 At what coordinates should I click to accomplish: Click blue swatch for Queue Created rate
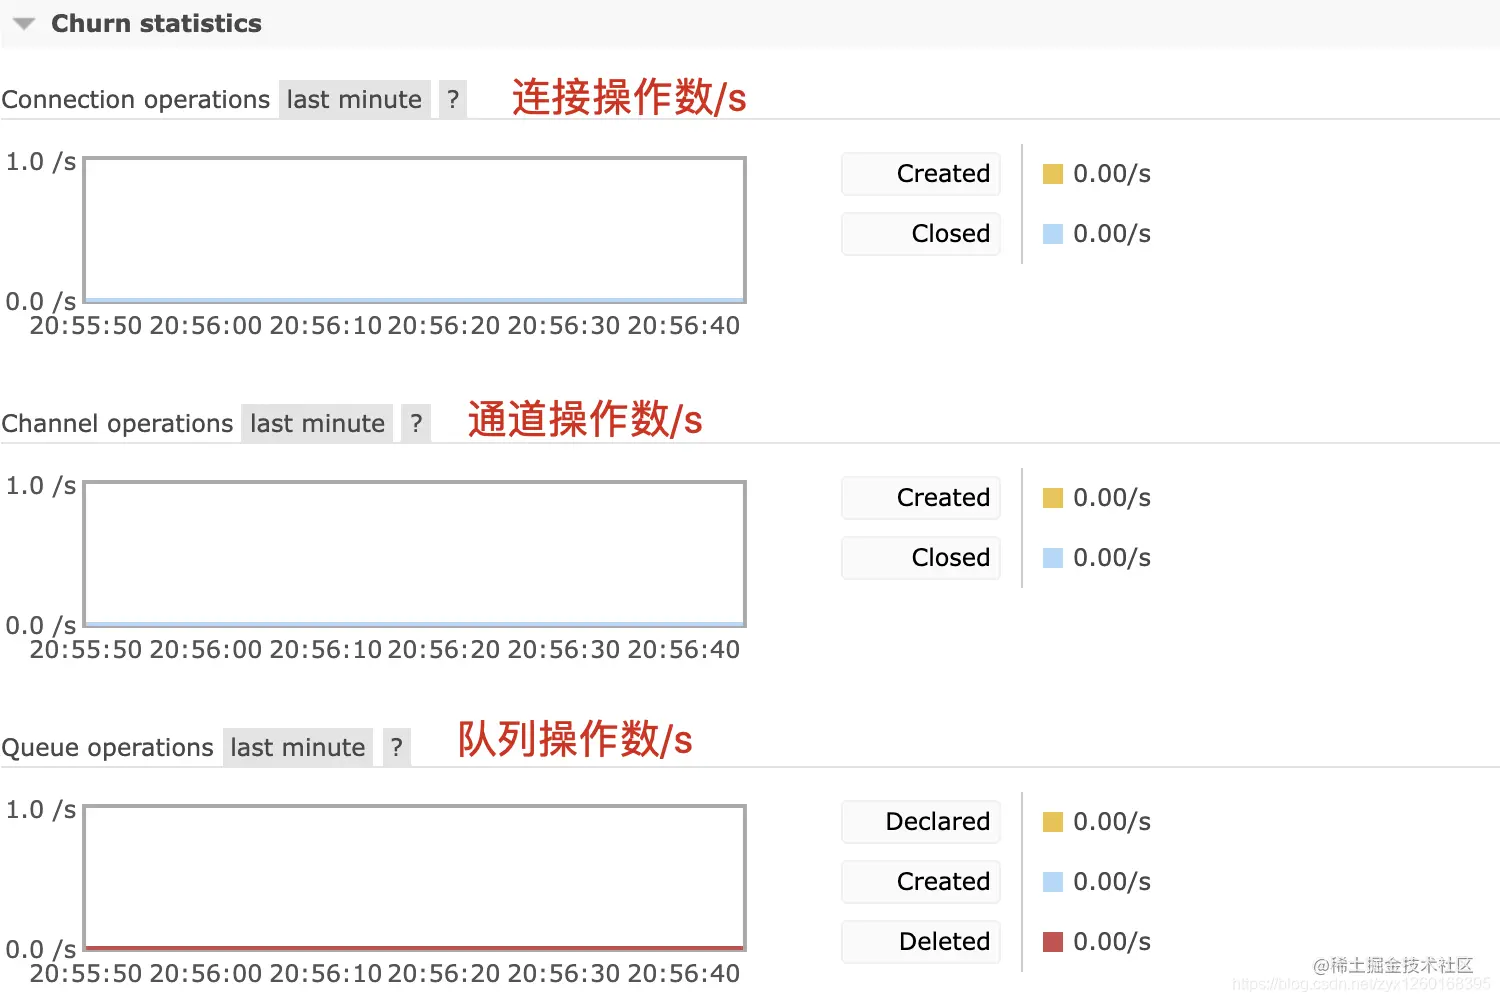(x=1052, y=882)
